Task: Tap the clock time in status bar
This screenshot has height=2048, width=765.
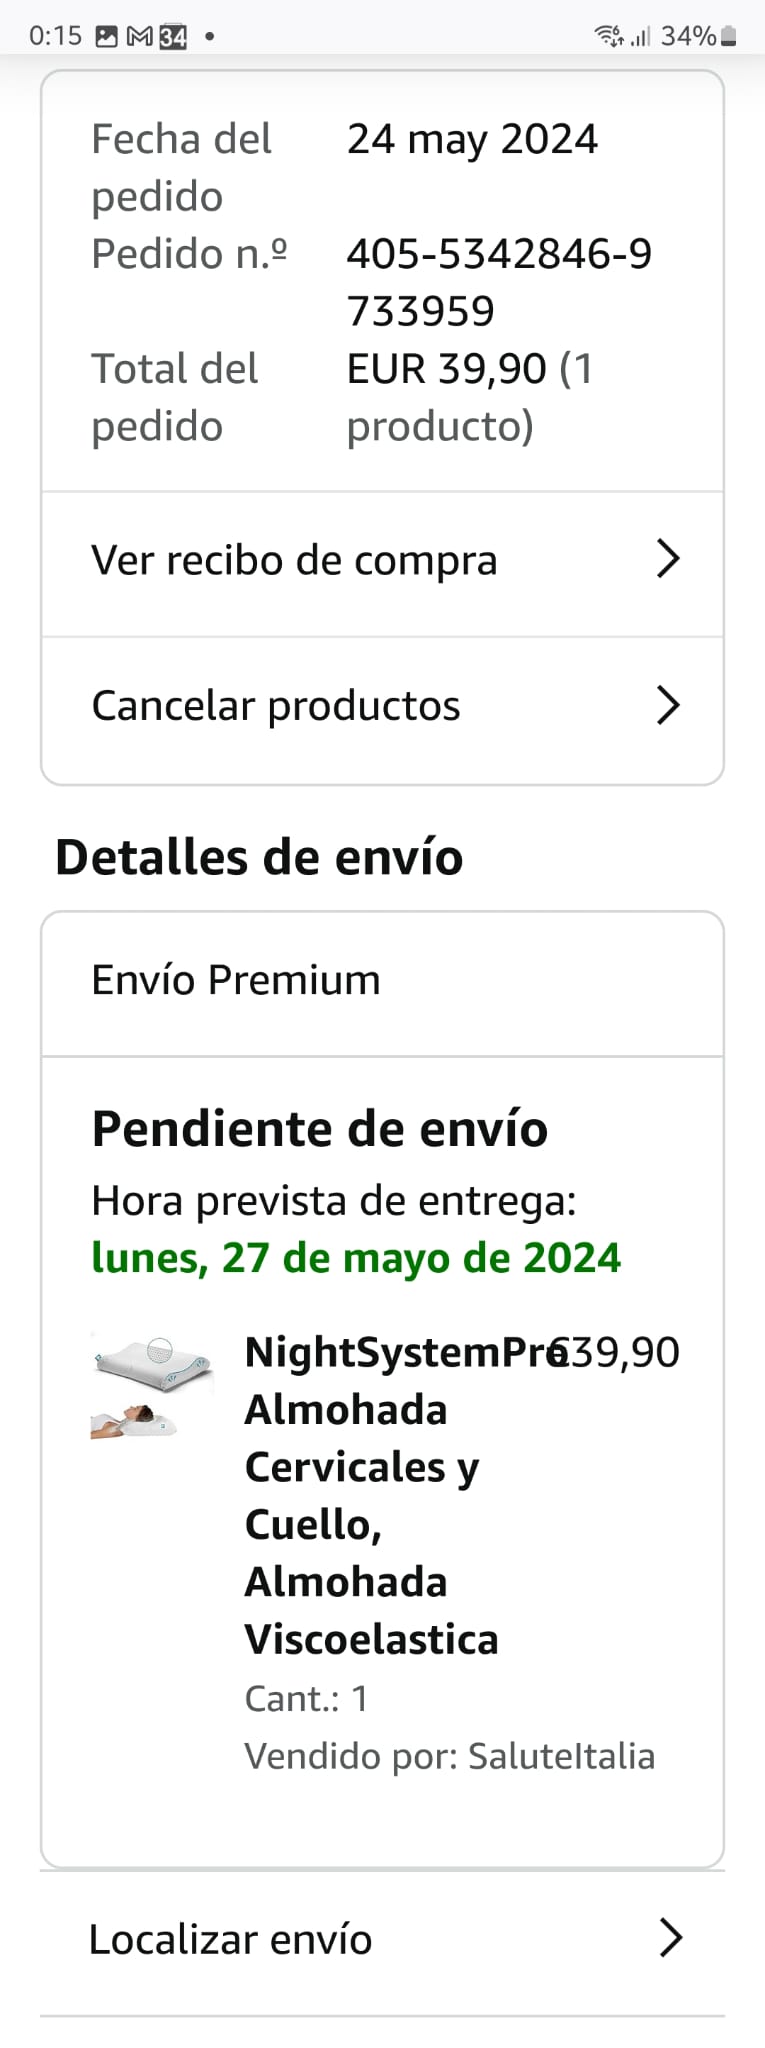Action: pos(55,37)
